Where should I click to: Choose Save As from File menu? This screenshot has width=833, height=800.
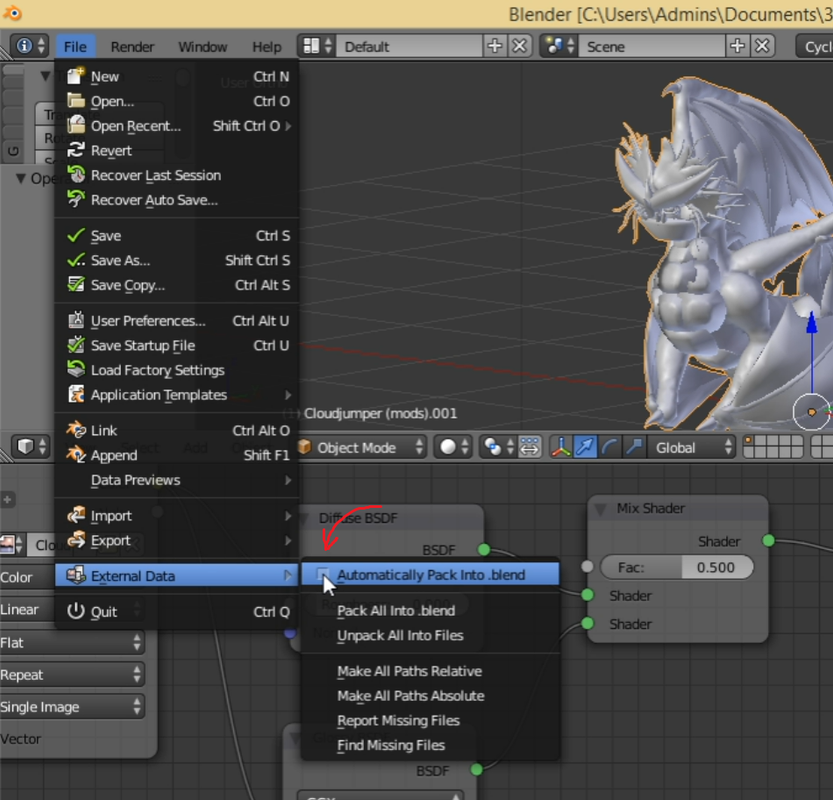point(177,260)
